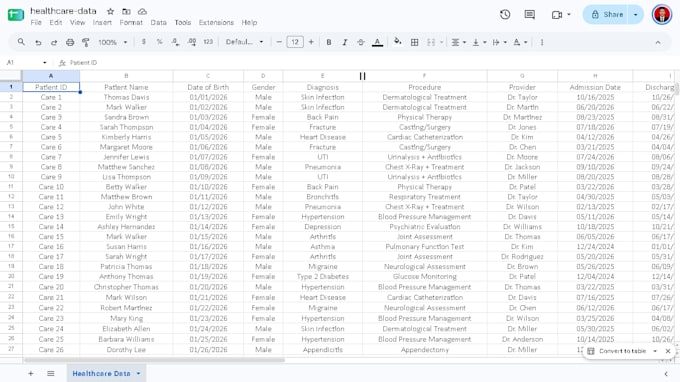Open vertical align dropdown

point(479,42)
